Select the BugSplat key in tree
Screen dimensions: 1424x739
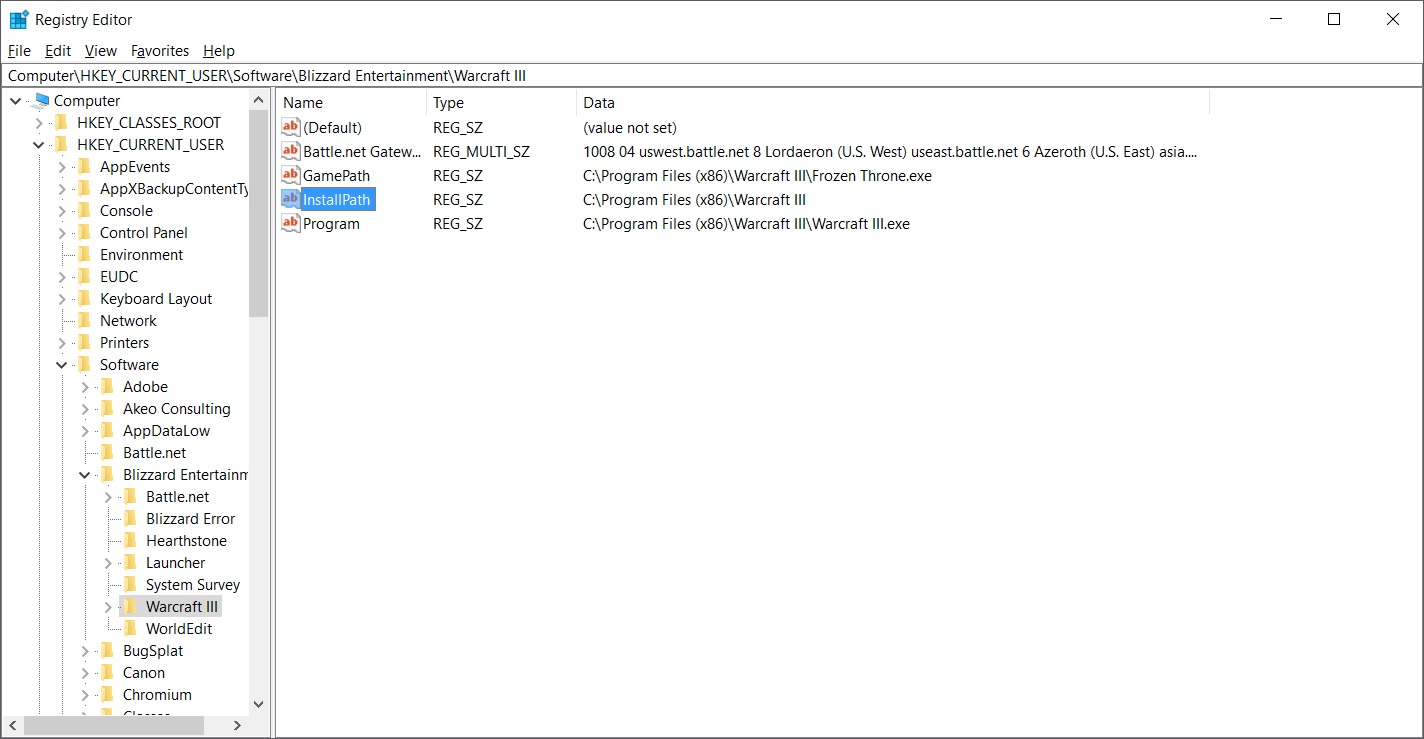pyautogui.click(x=153, y=650)
